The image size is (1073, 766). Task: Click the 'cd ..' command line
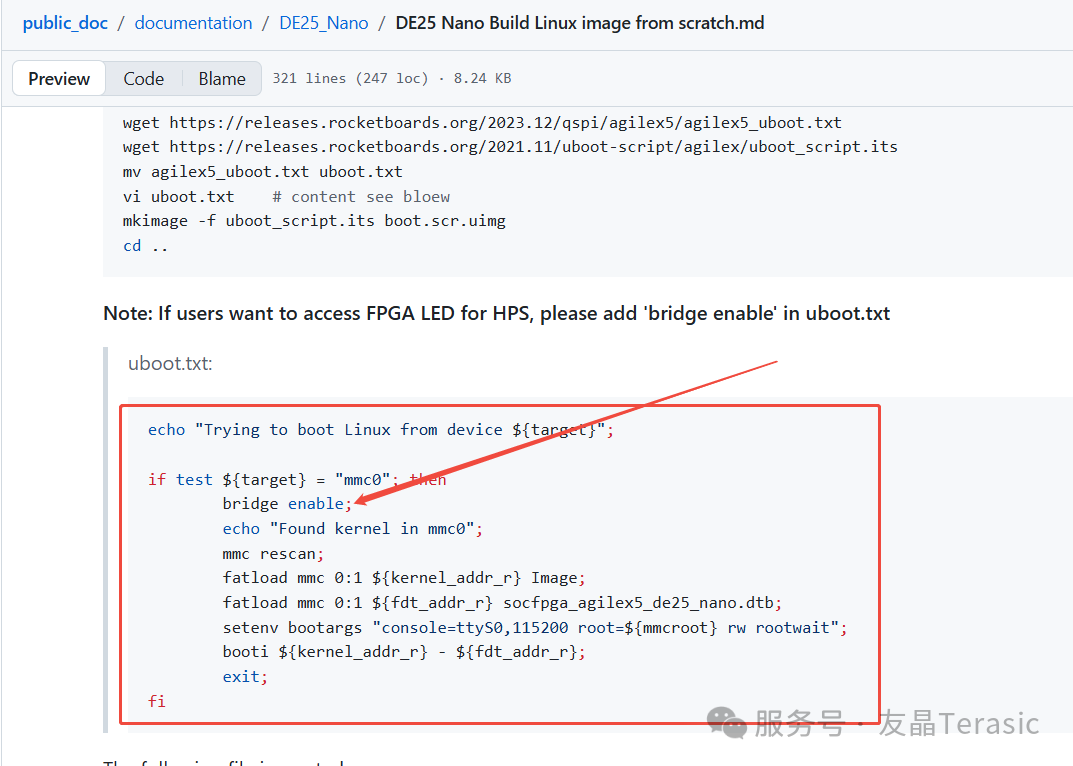point(145,246)
